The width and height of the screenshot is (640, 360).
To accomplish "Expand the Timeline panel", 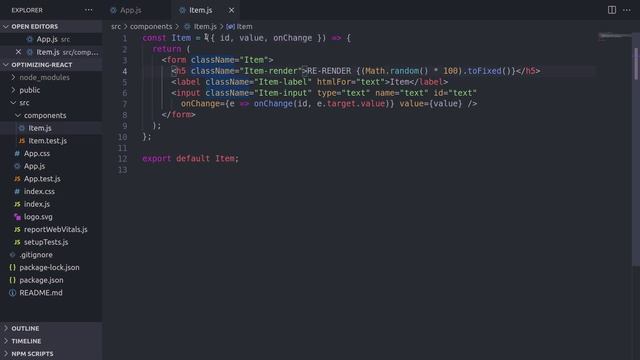I will (x=51, y=341).
